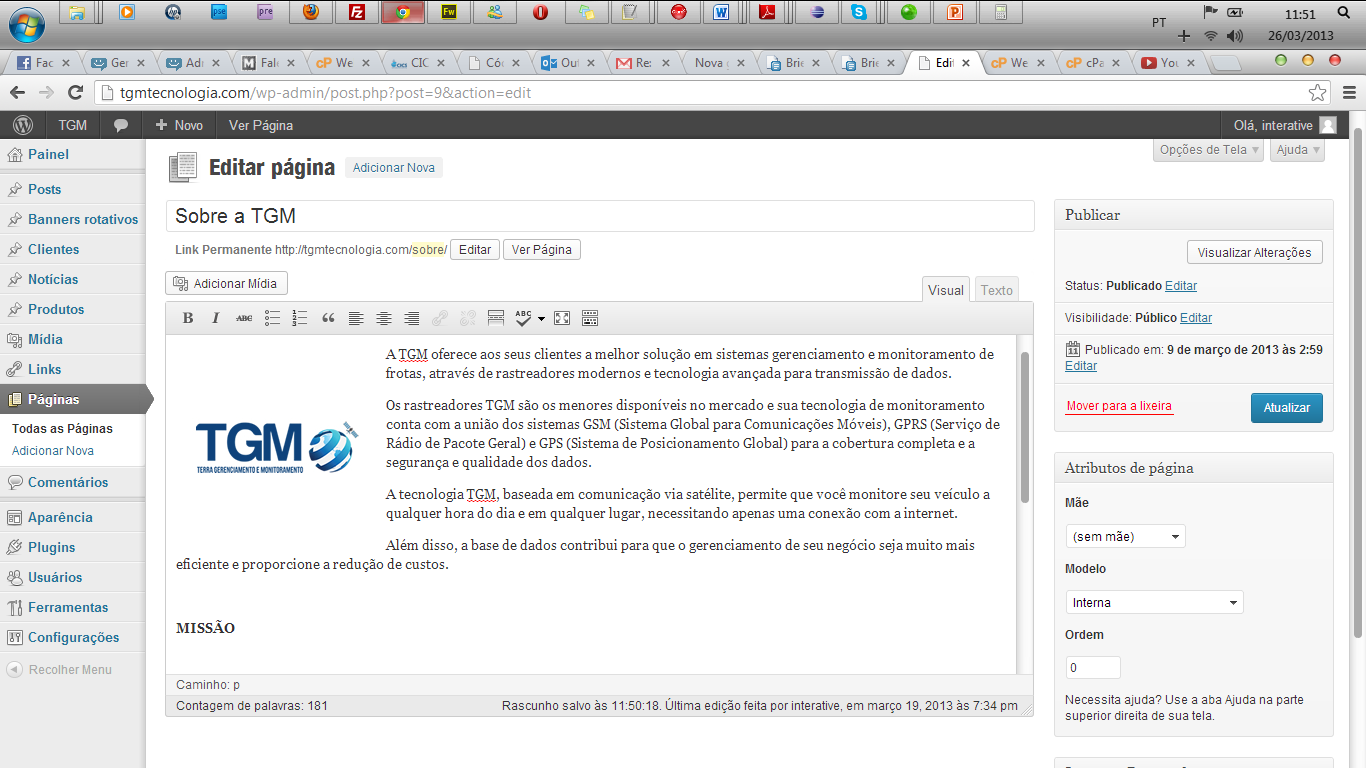The height and width of the screenshot is (768, 1366).
Task: Click Ver Página button under title
Action: pos(542,250)
